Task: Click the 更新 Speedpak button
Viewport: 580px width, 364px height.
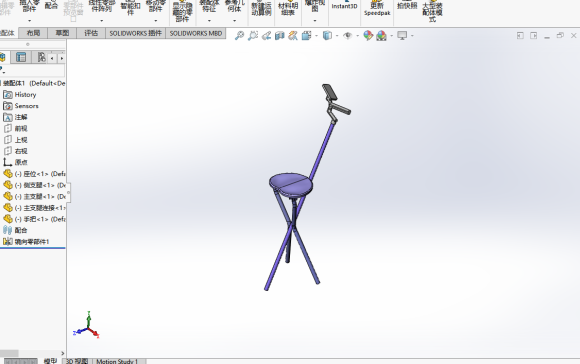Action: tap(377, 9)
